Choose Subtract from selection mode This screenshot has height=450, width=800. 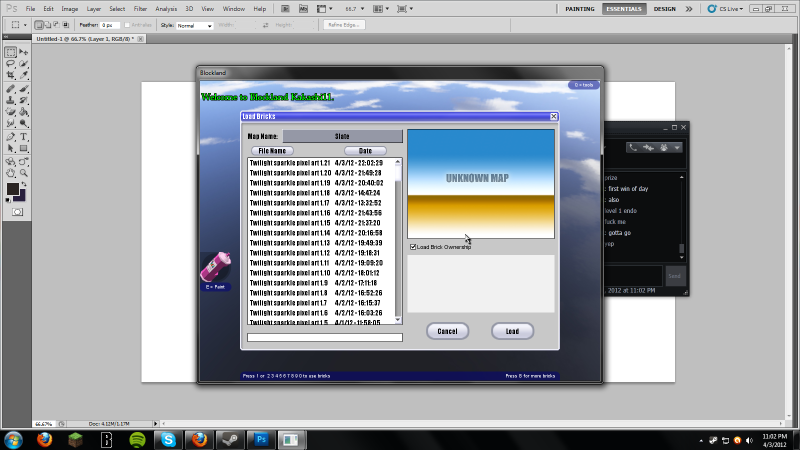[56, 25]
